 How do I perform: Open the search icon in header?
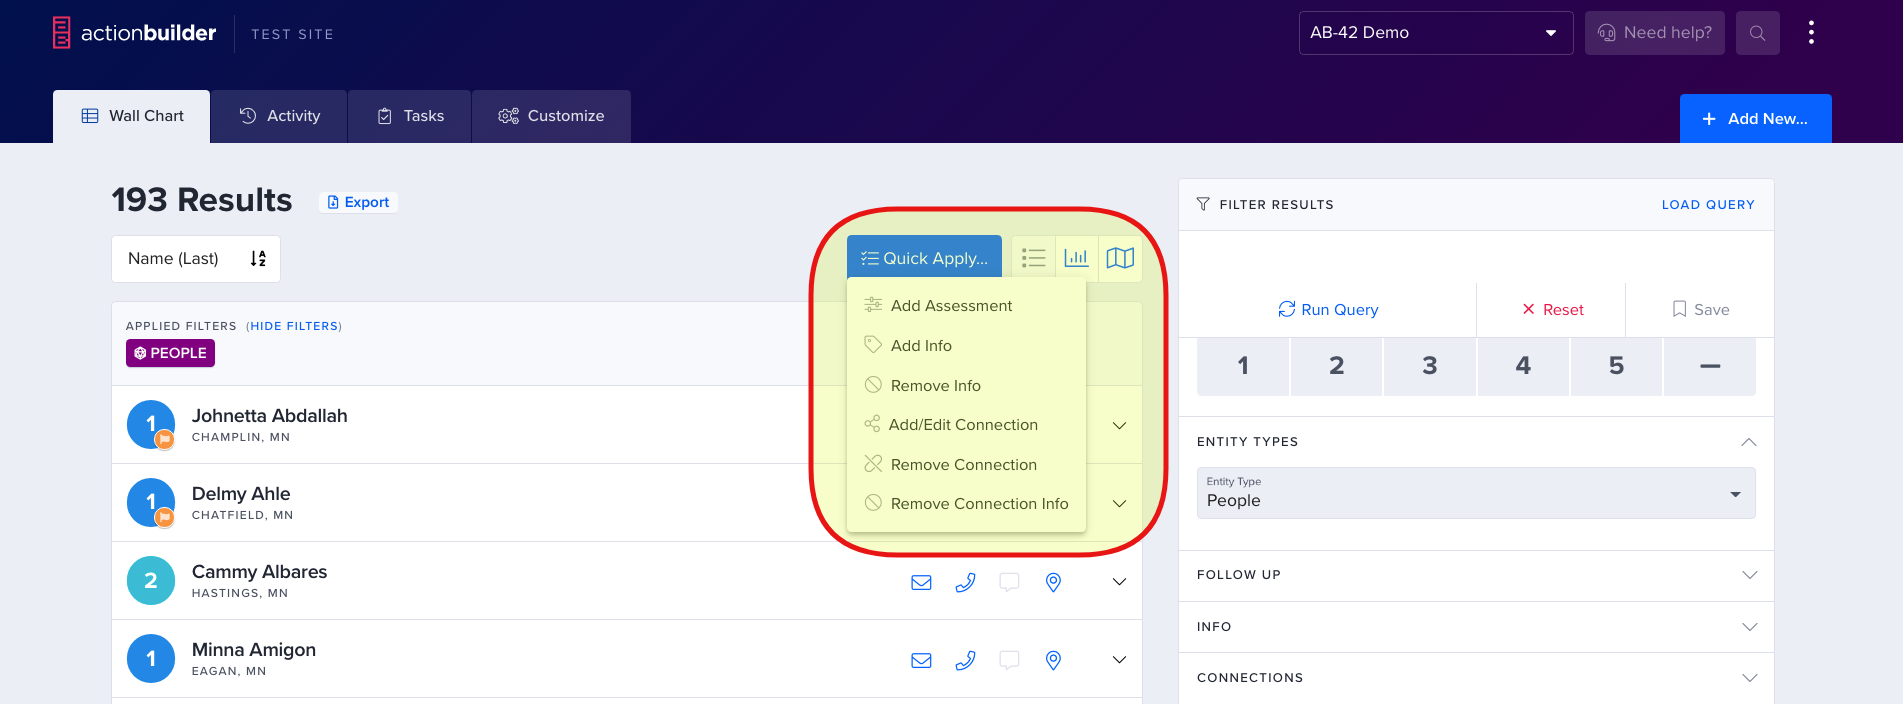[x=1757, y=33]
